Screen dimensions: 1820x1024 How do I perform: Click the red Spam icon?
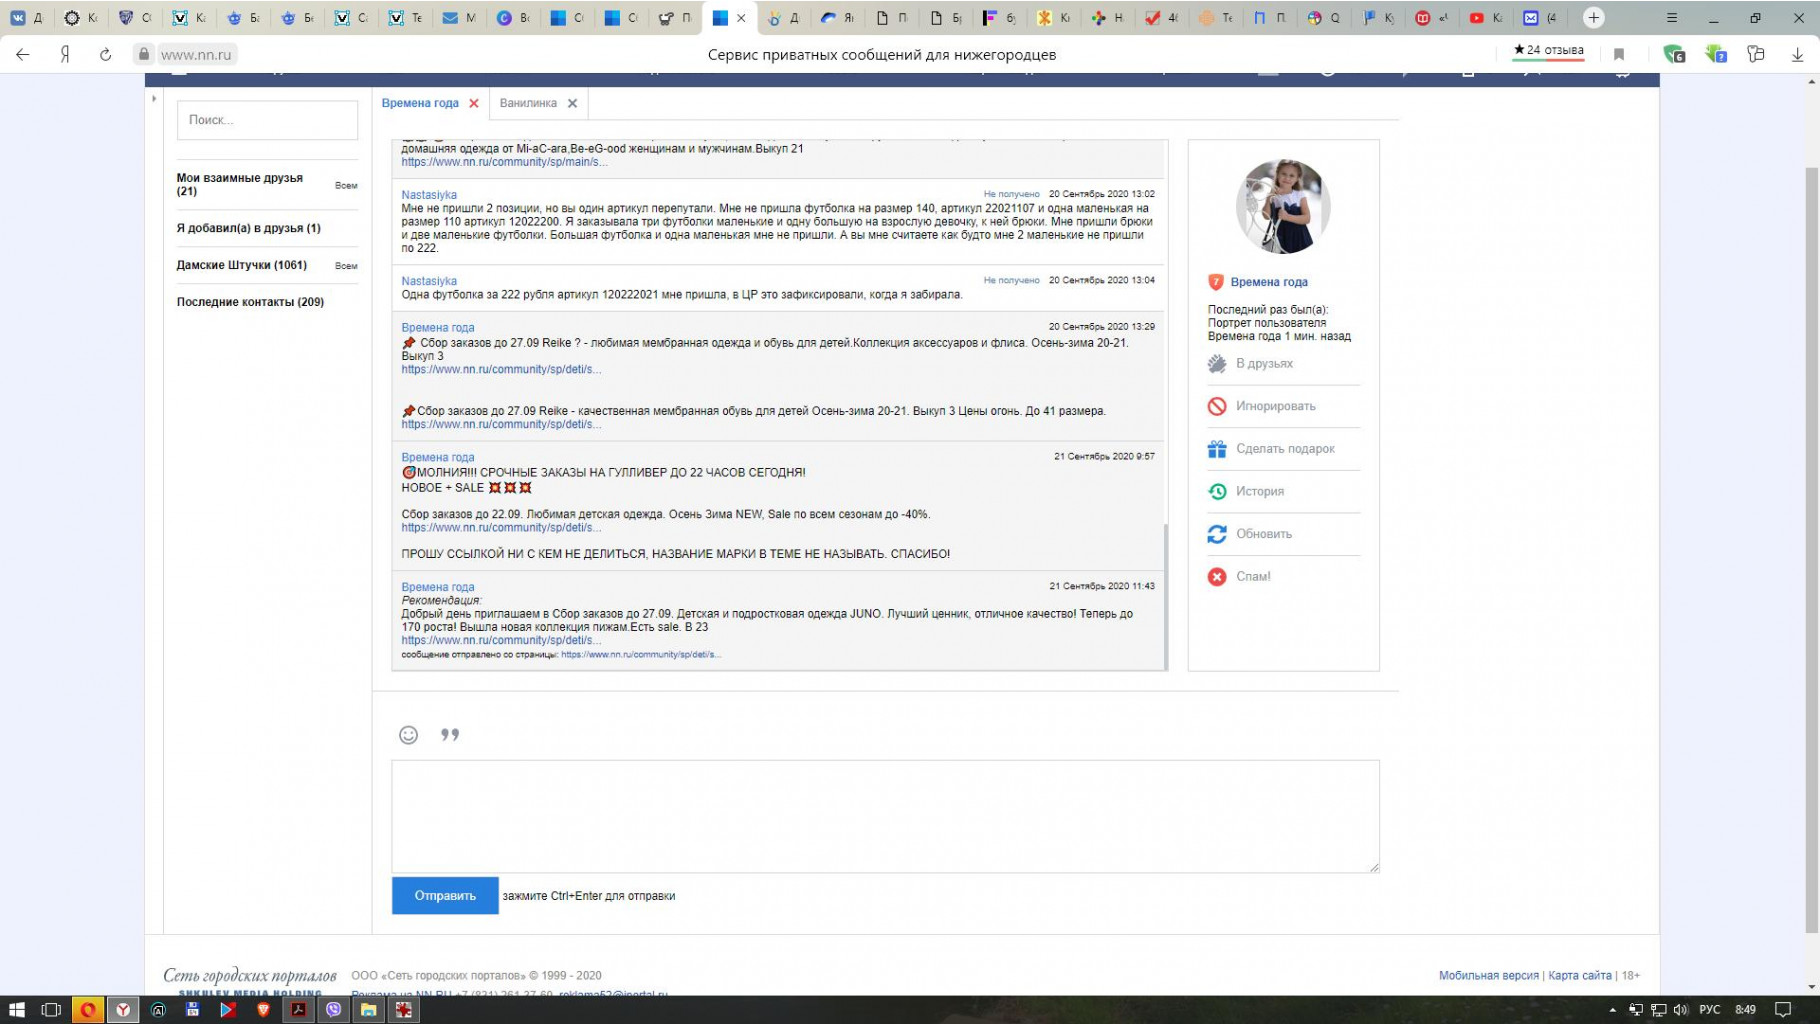(1217, 577)
